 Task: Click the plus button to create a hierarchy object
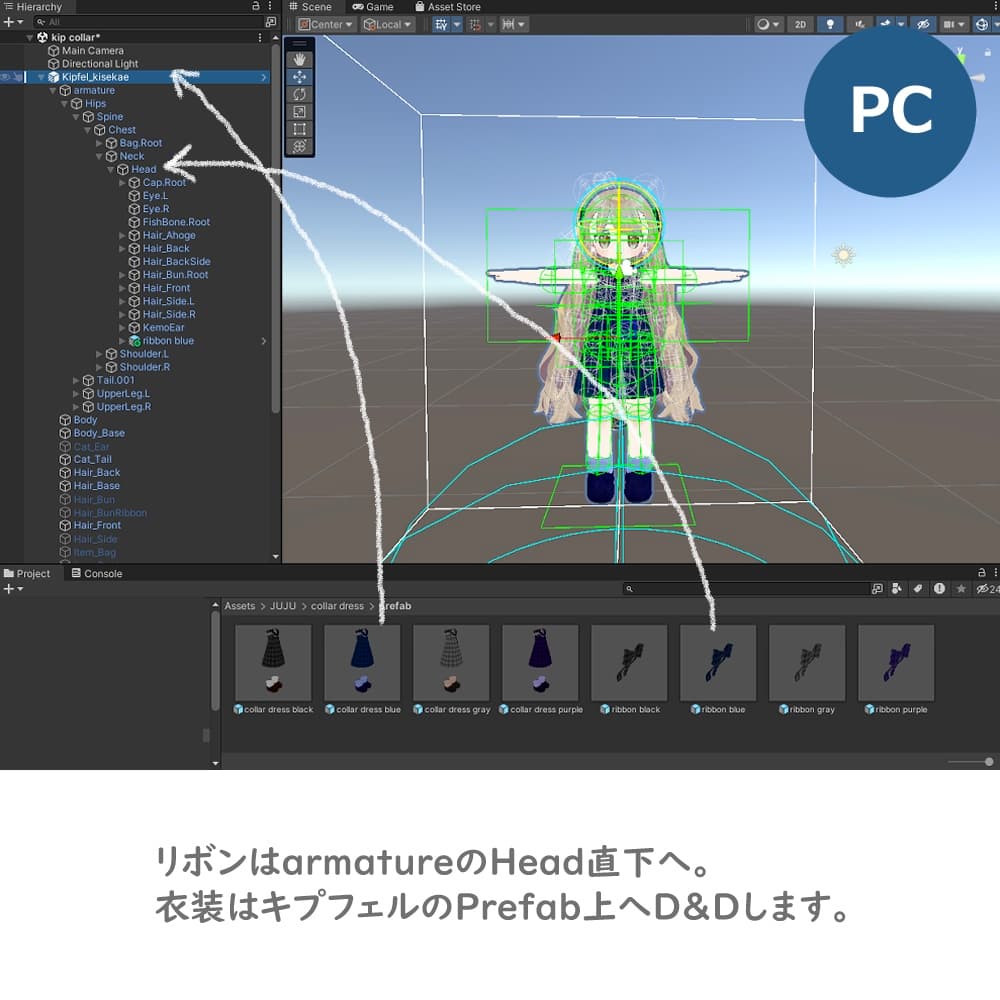pos(9,22)
